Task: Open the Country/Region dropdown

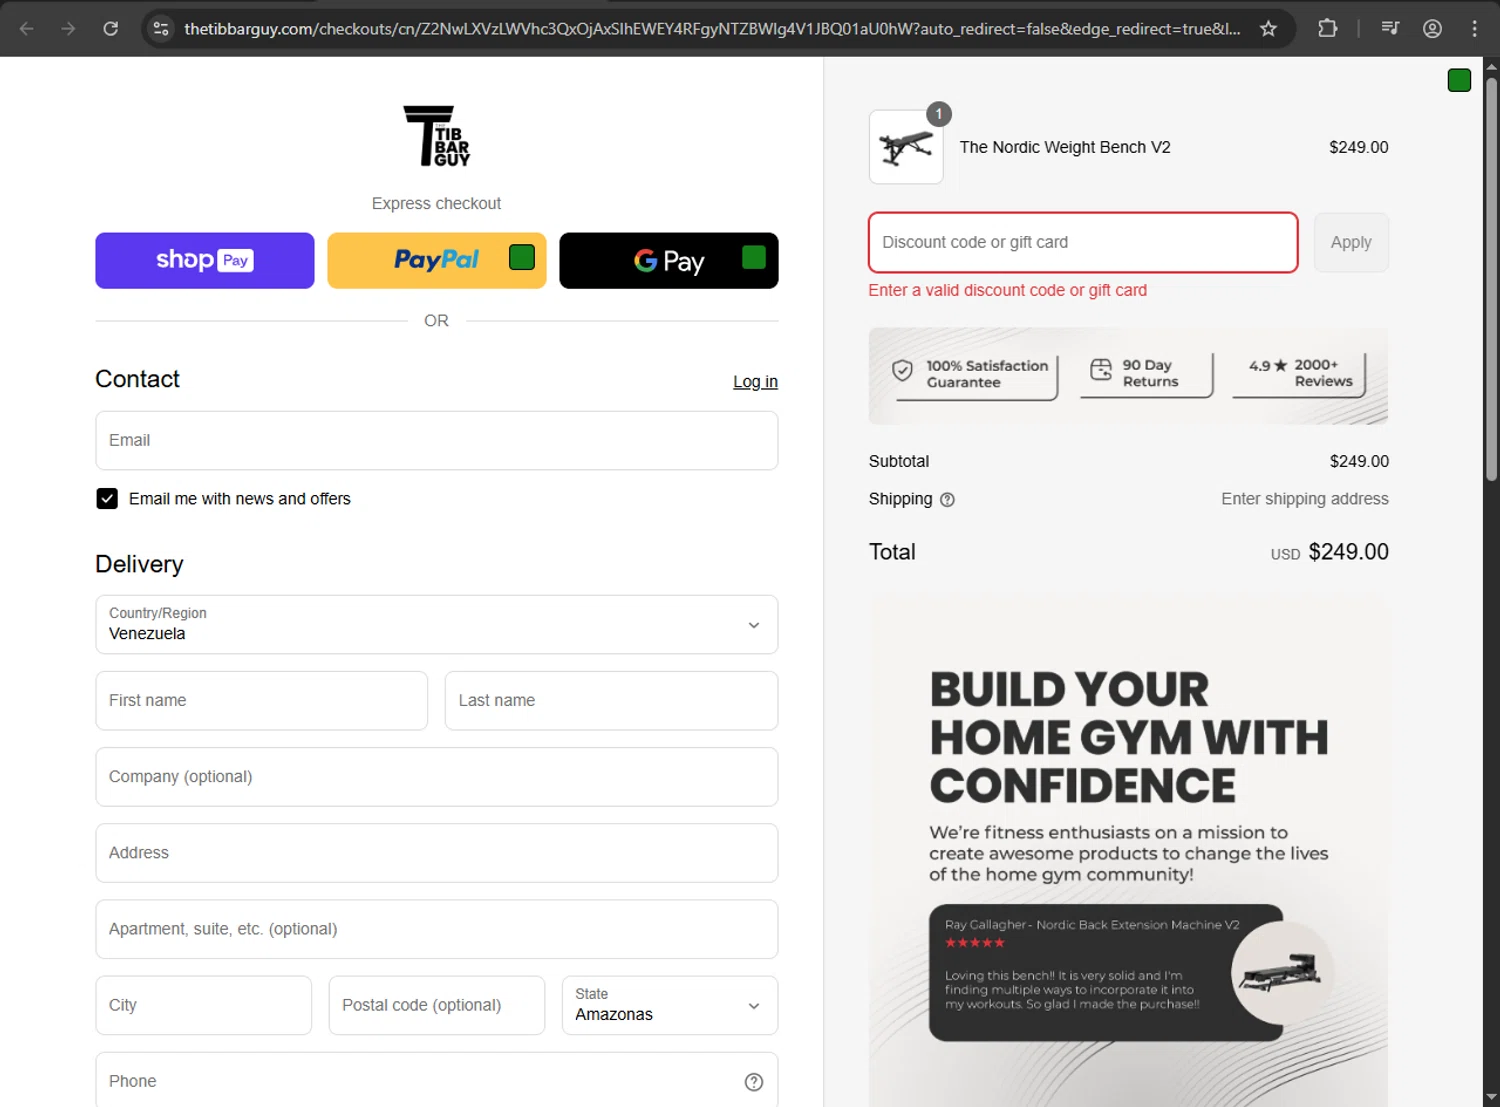Action: pyautogui.click(x=437, y=625)
